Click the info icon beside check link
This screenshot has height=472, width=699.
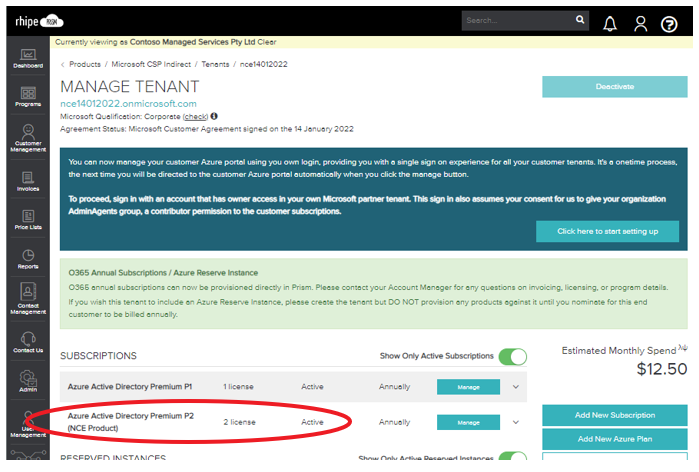tap(214, 116)
